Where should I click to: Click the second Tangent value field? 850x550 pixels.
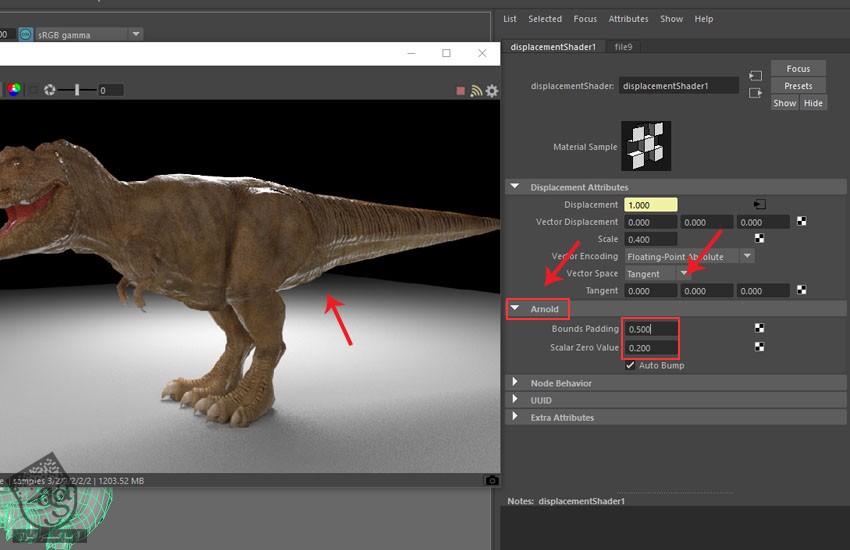coord(707,291)
